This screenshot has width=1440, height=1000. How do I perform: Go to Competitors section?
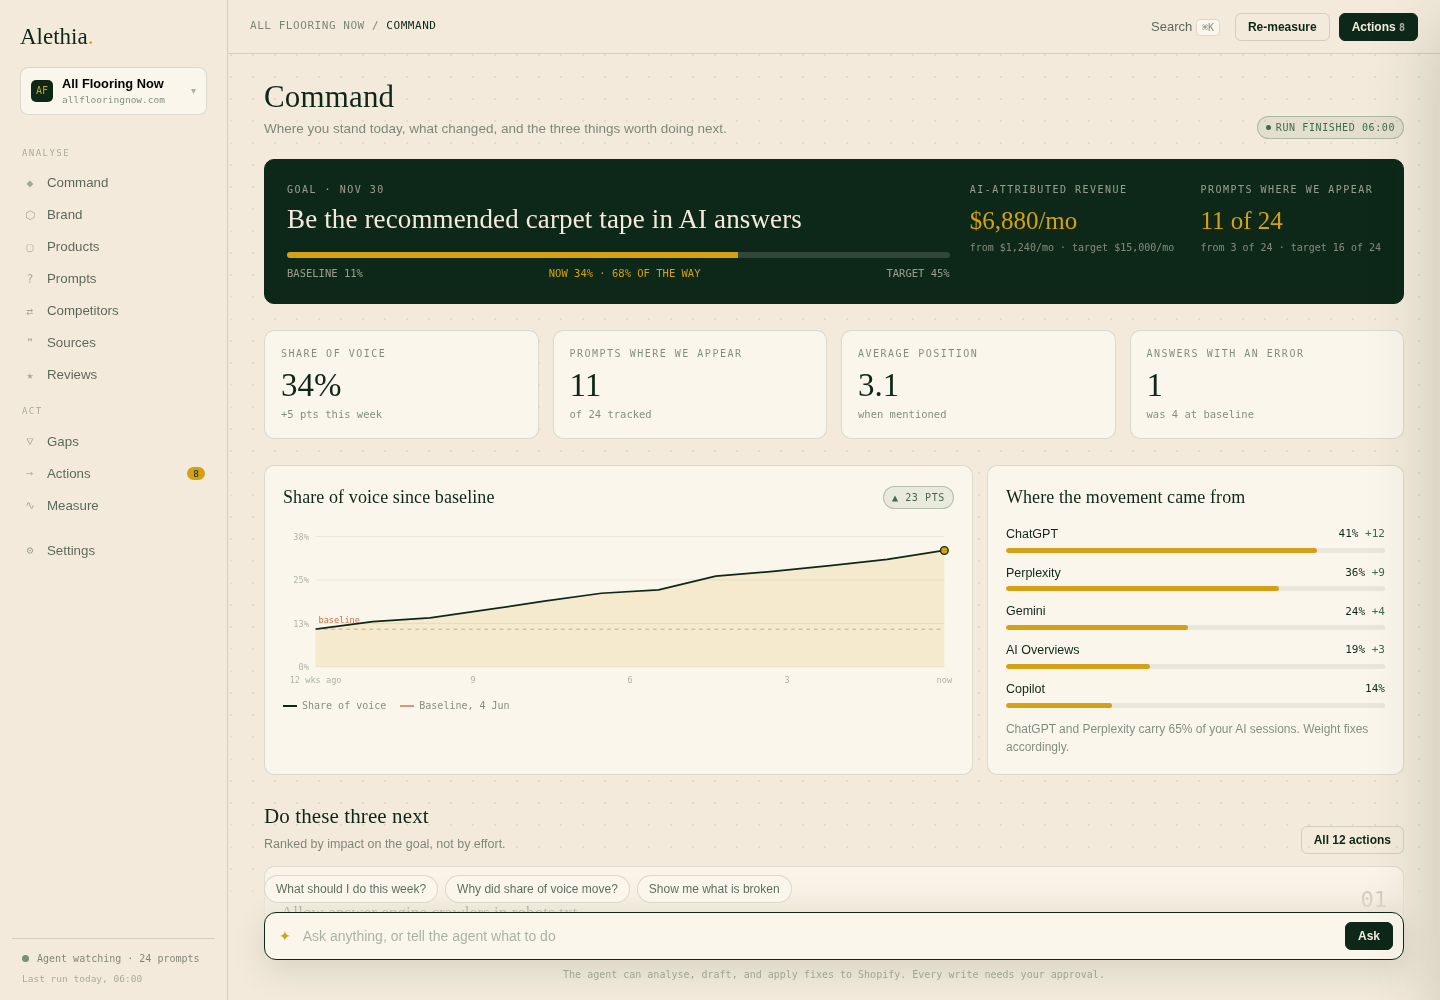[x=113, y=311]
